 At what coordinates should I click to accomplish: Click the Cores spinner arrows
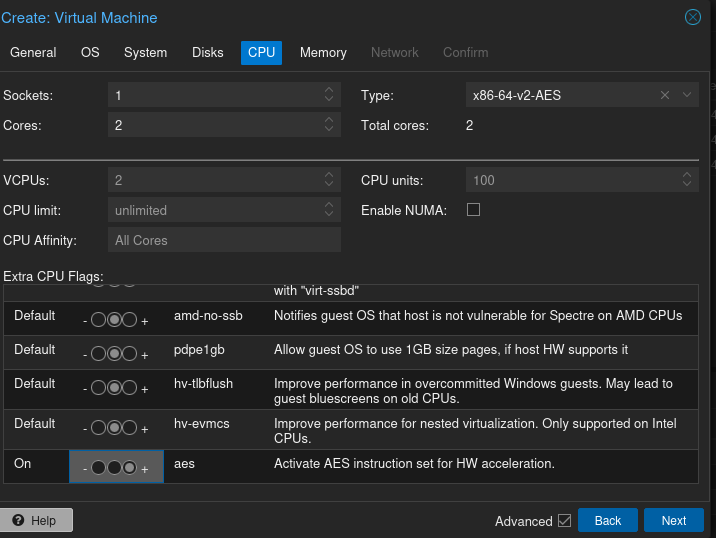pos(329,126)
